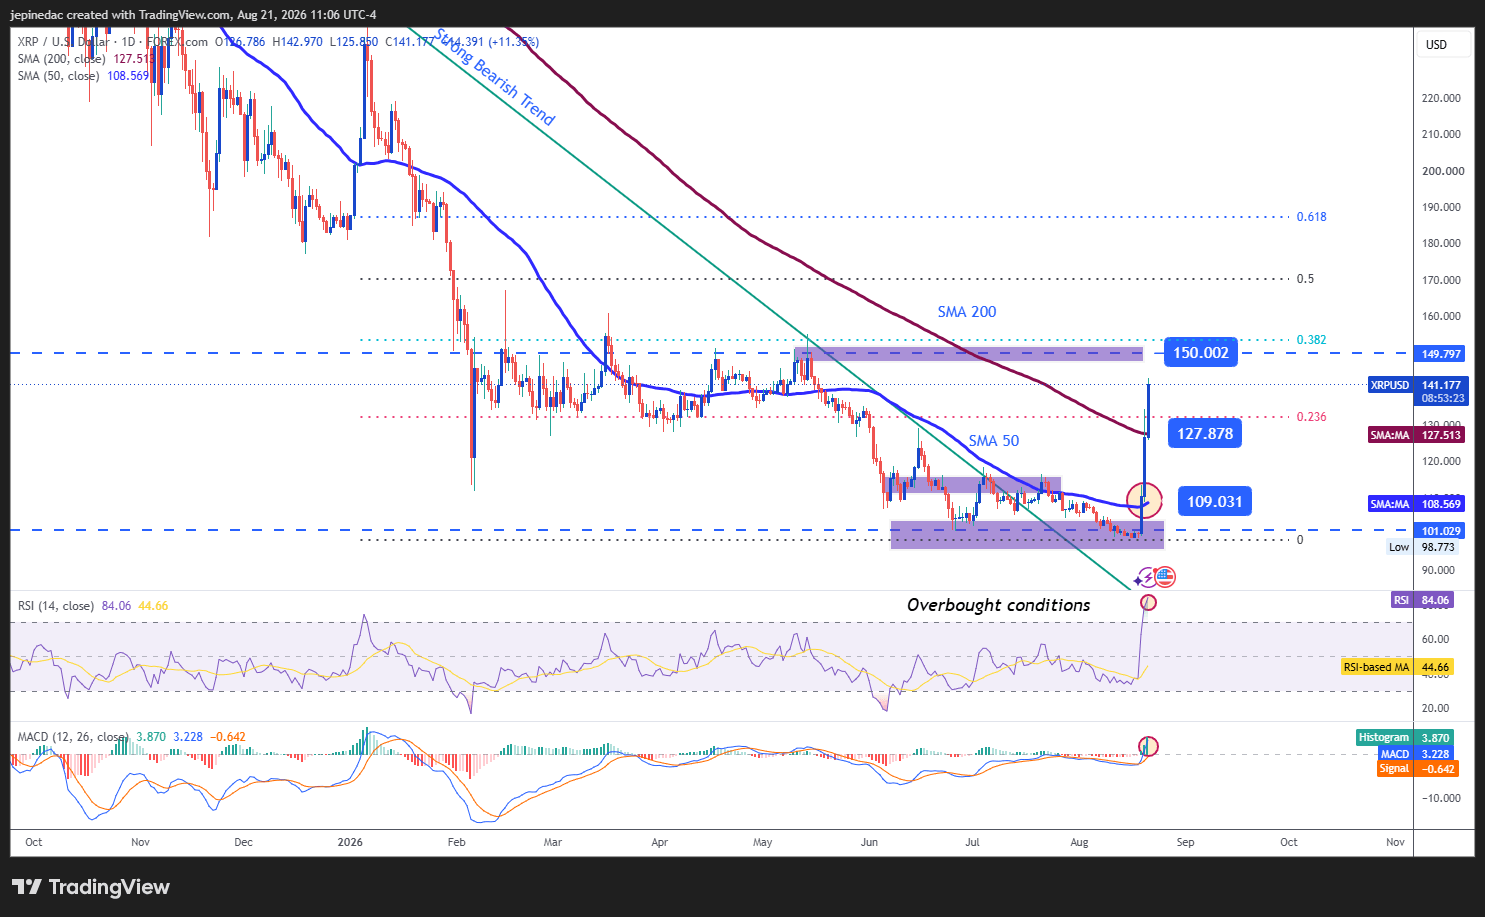Screen dimensions: 1485x917
Task: Select the 150.002 price callout
Action: click(x=1201, y=353)
